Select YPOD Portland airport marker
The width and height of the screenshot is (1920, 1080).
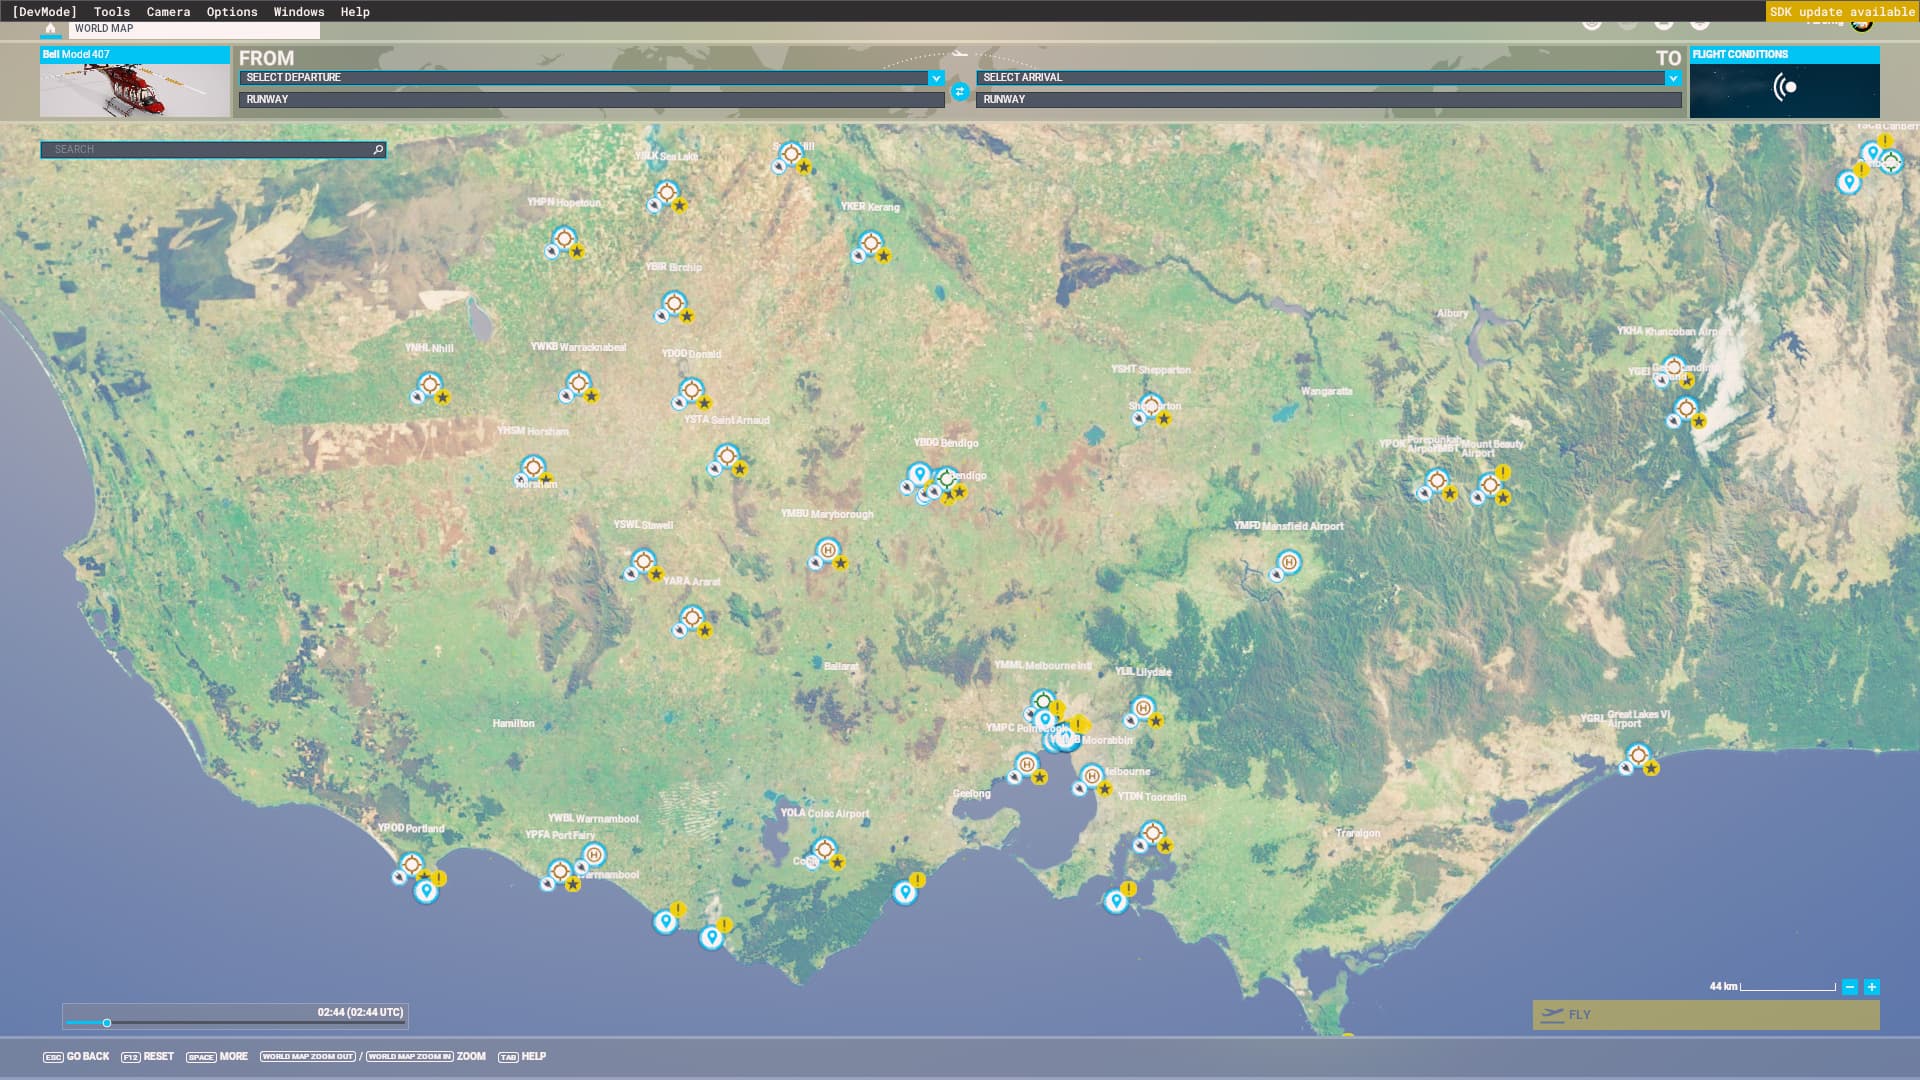click(411, 864)
